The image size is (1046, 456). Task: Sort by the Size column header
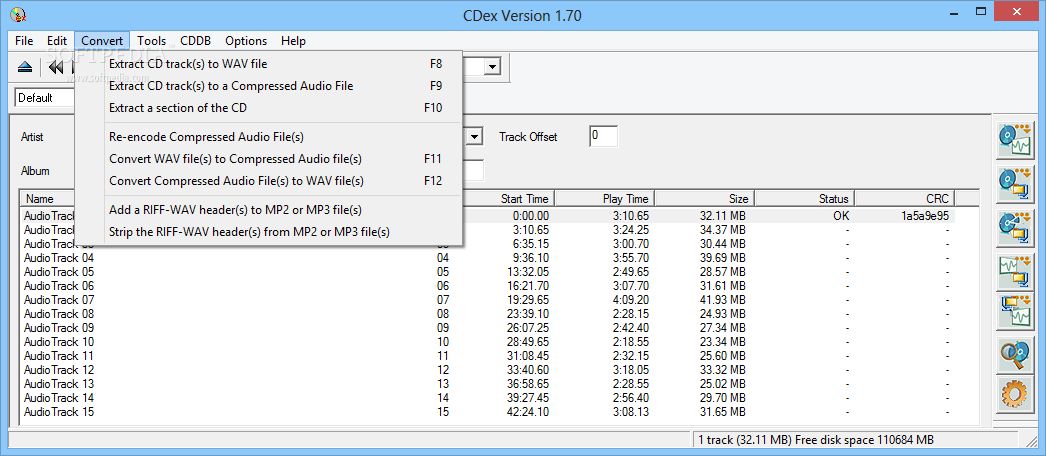coord(704,199)
